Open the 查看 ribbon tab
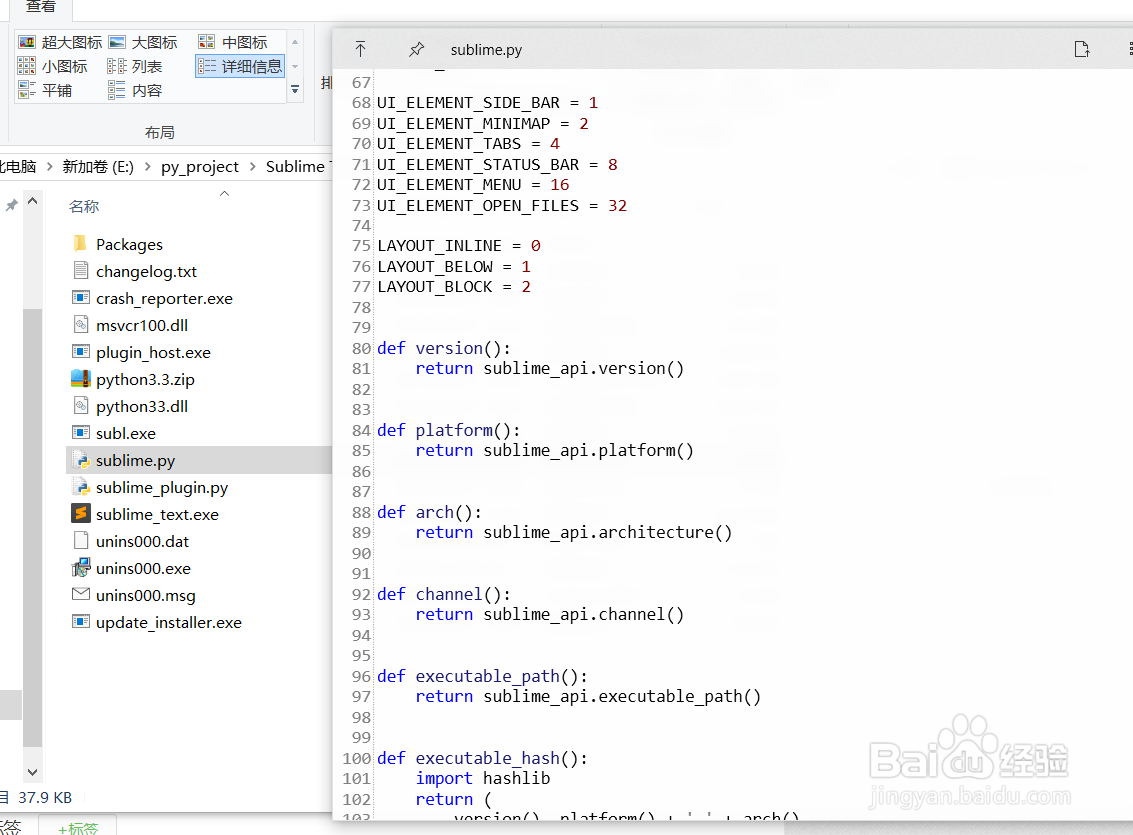This screenshot has height=835, width=1133. tap(40, 7)
